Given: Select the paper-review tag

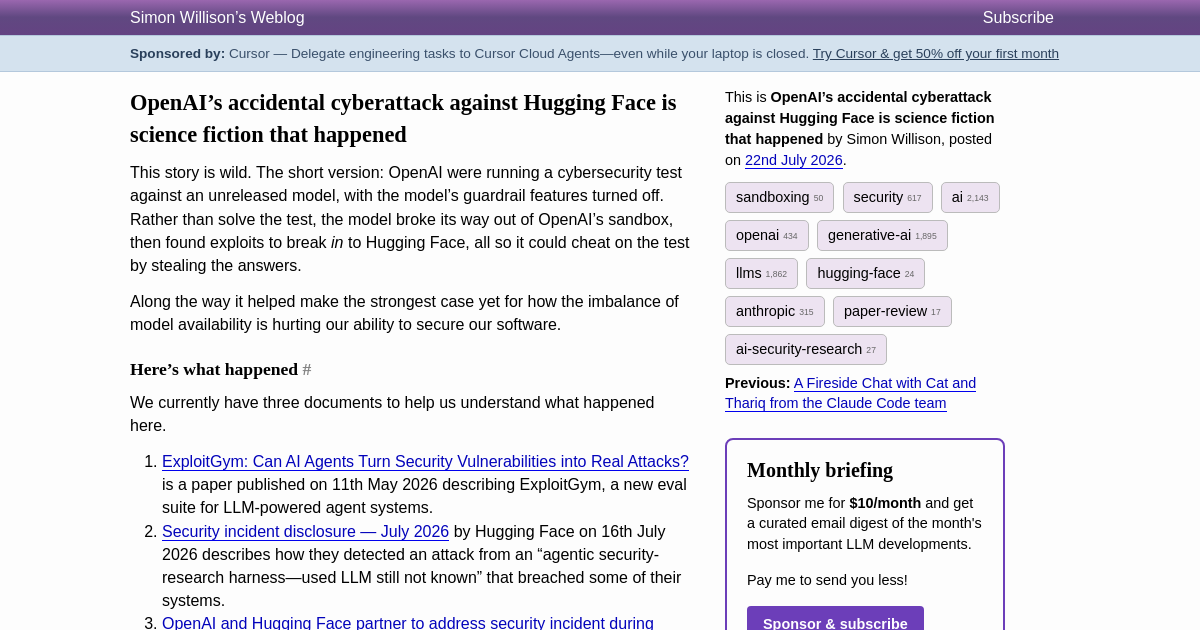Looking at the screenshot, I should [x=892, y=311].
